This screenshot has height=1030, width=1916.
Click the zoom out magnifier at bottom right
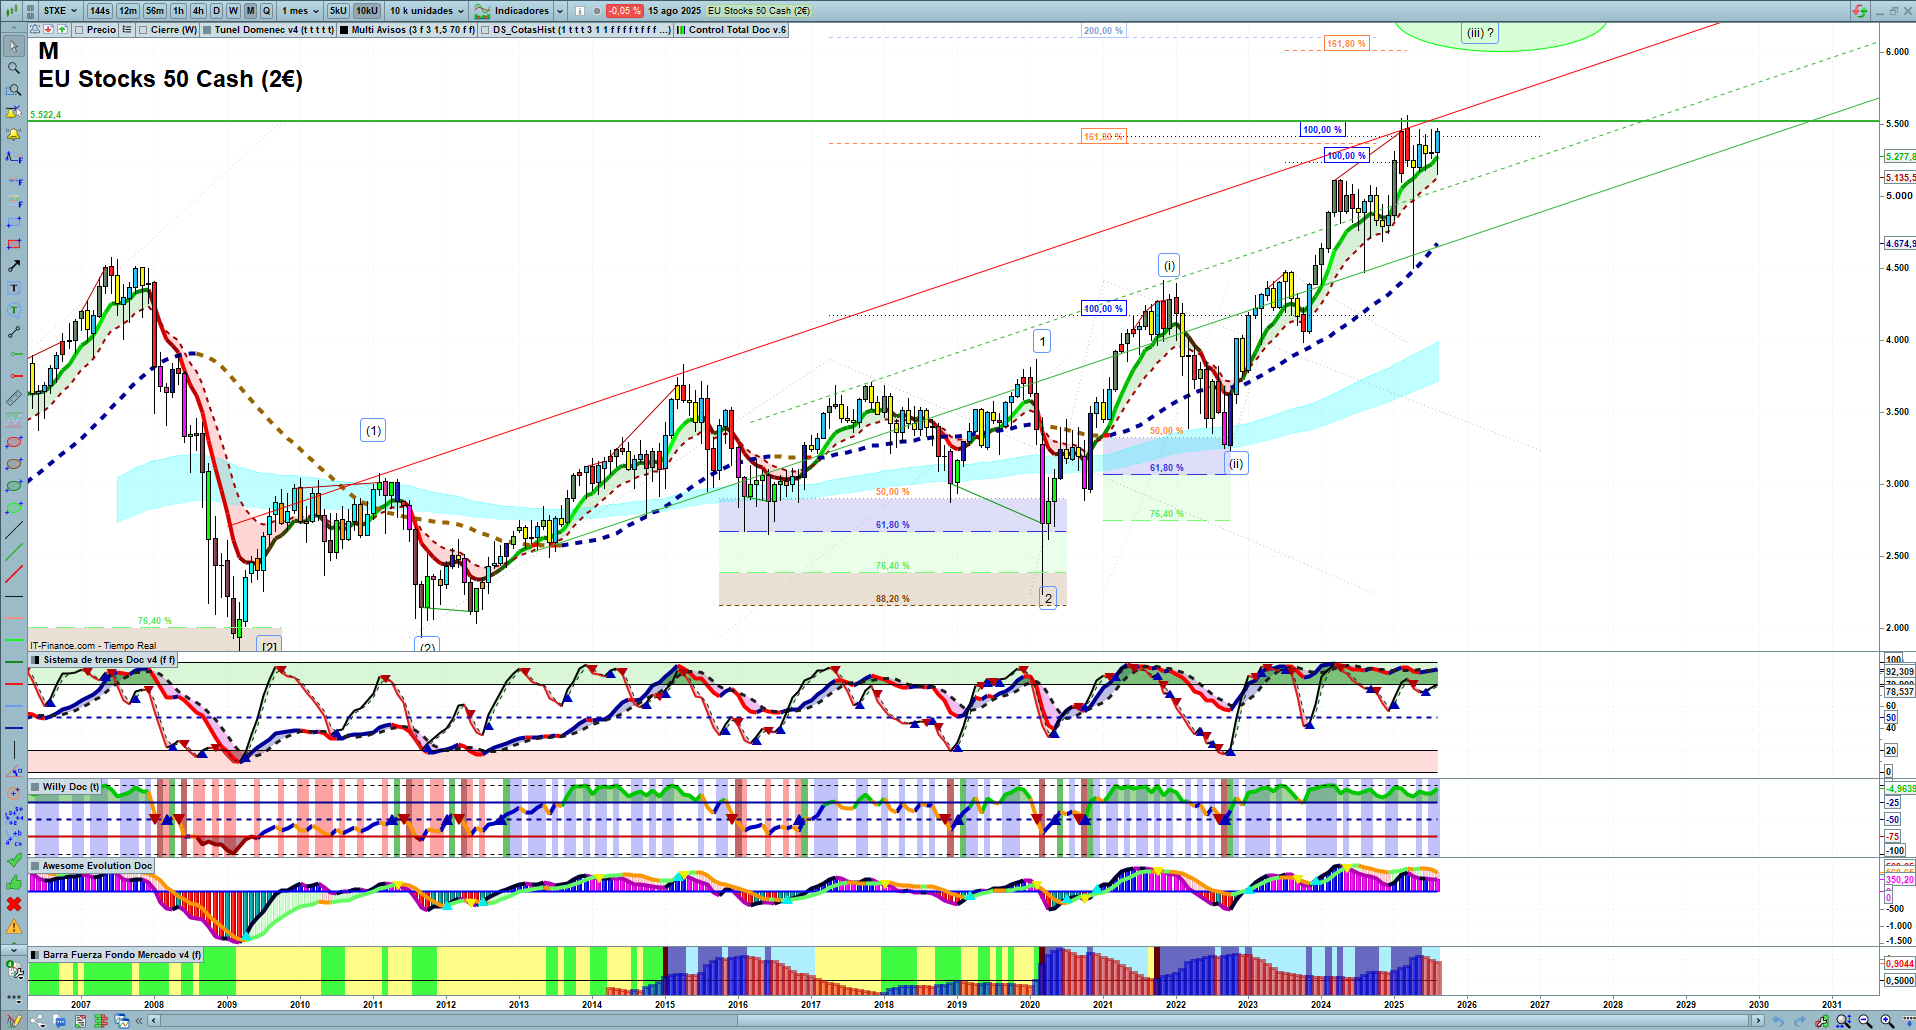(x=1865, y=1021)
